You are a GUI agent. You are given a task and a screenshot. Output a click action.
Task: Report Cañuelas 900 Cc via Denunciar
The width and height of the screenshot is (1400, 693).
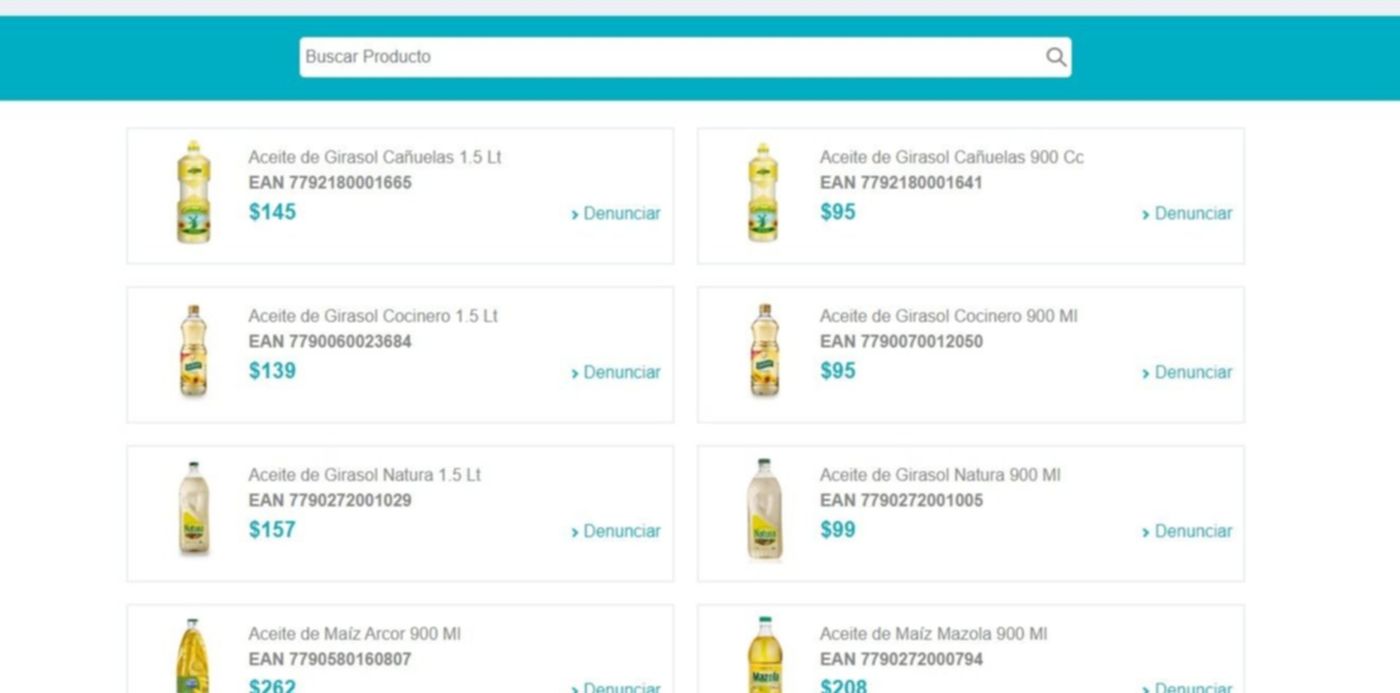coord(1187,214)
